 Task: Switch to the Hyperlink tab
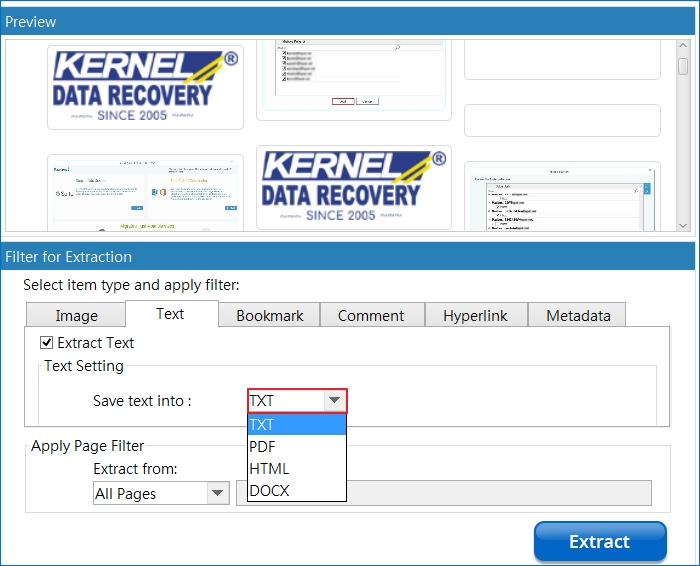point(476,315)
